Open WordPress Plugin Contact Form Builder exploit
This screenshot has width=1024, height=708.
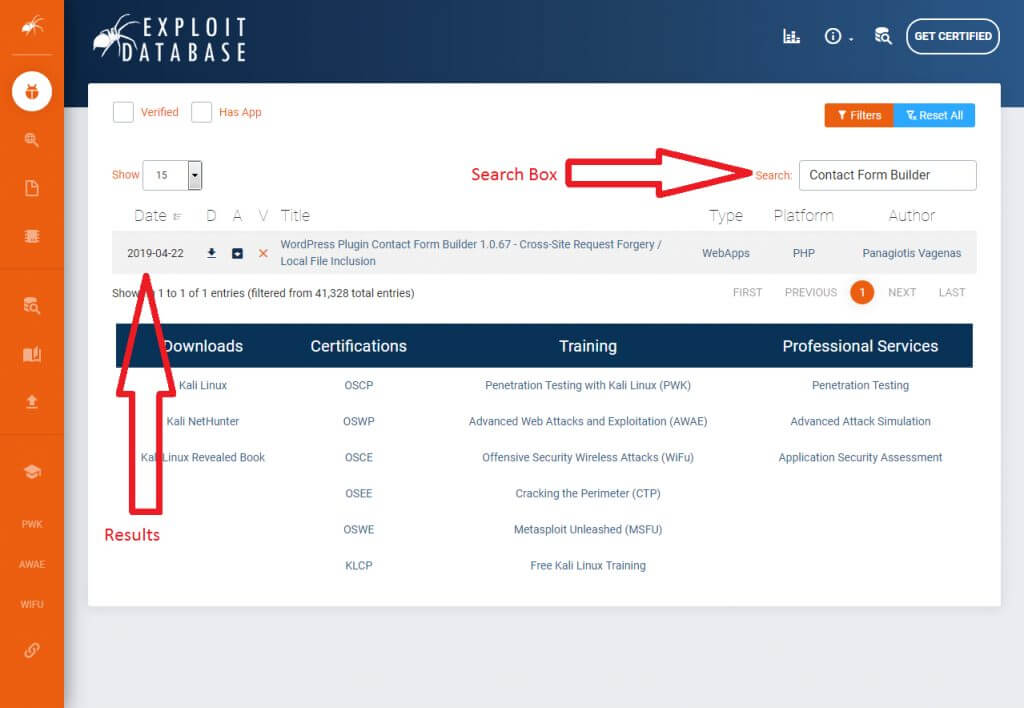tap(471, 253)
